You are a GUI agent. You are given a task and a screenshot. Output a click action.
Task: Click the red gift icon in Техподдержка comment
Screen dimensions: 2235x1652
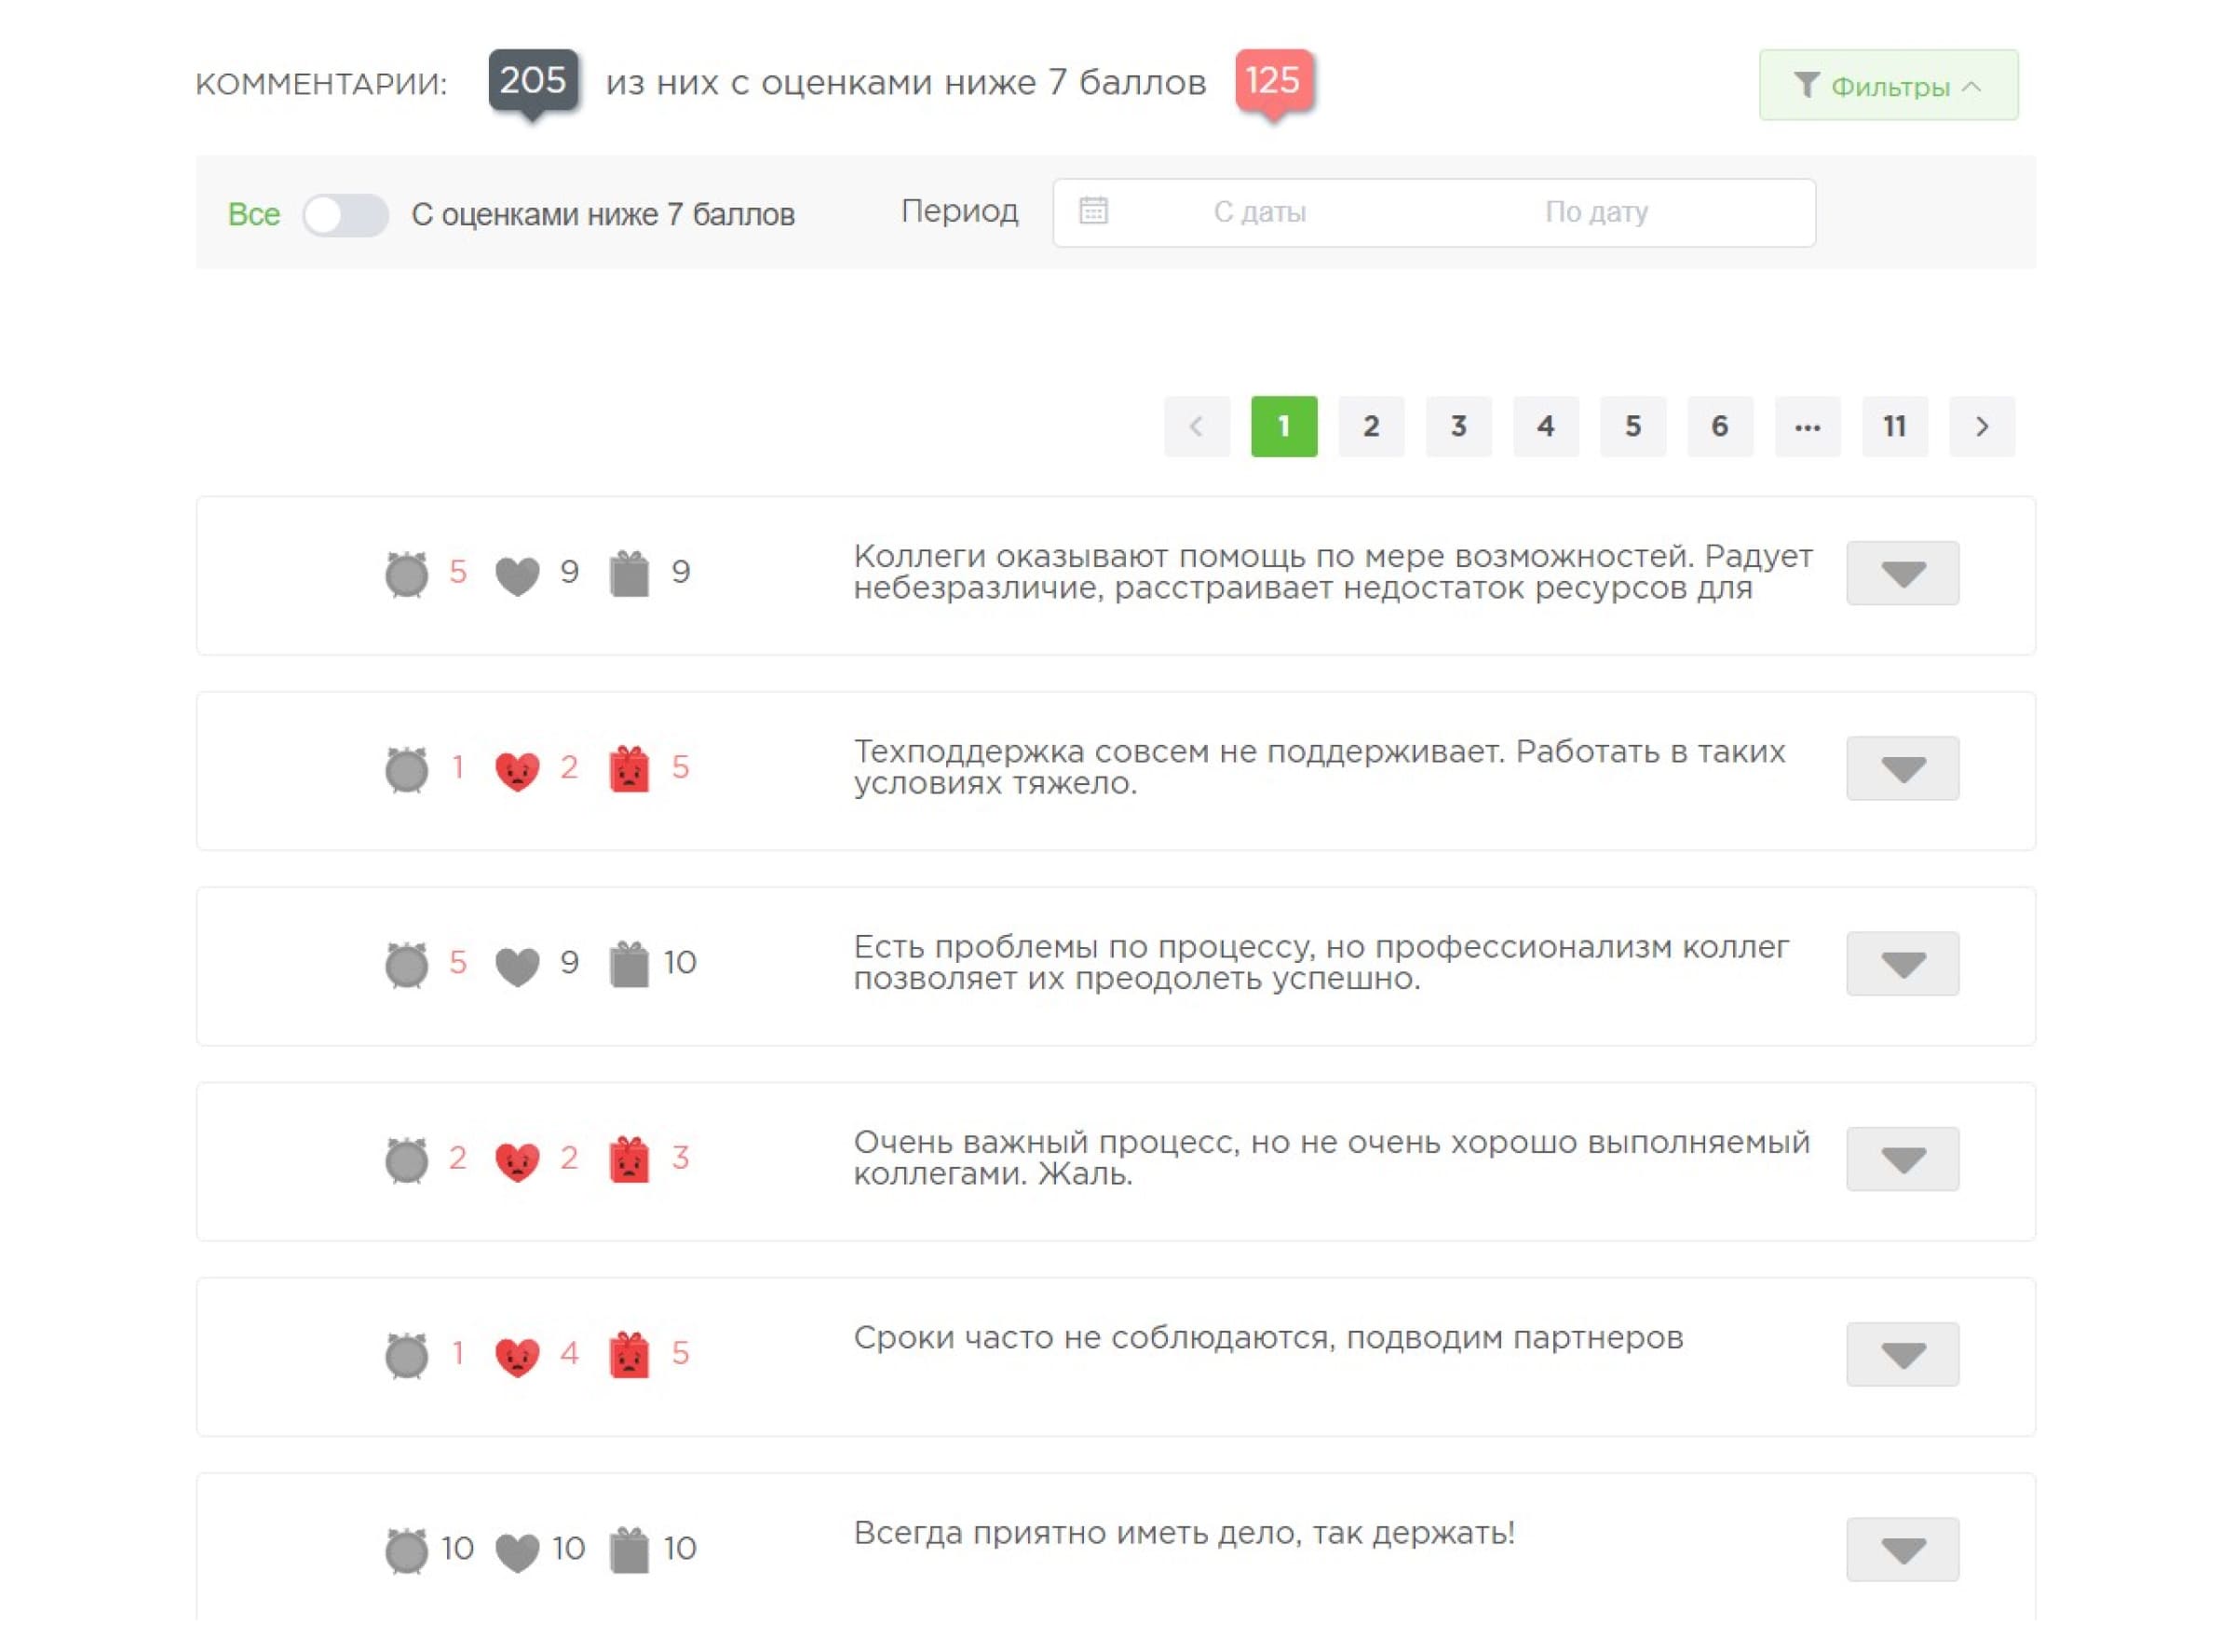(x=629, y=769)
